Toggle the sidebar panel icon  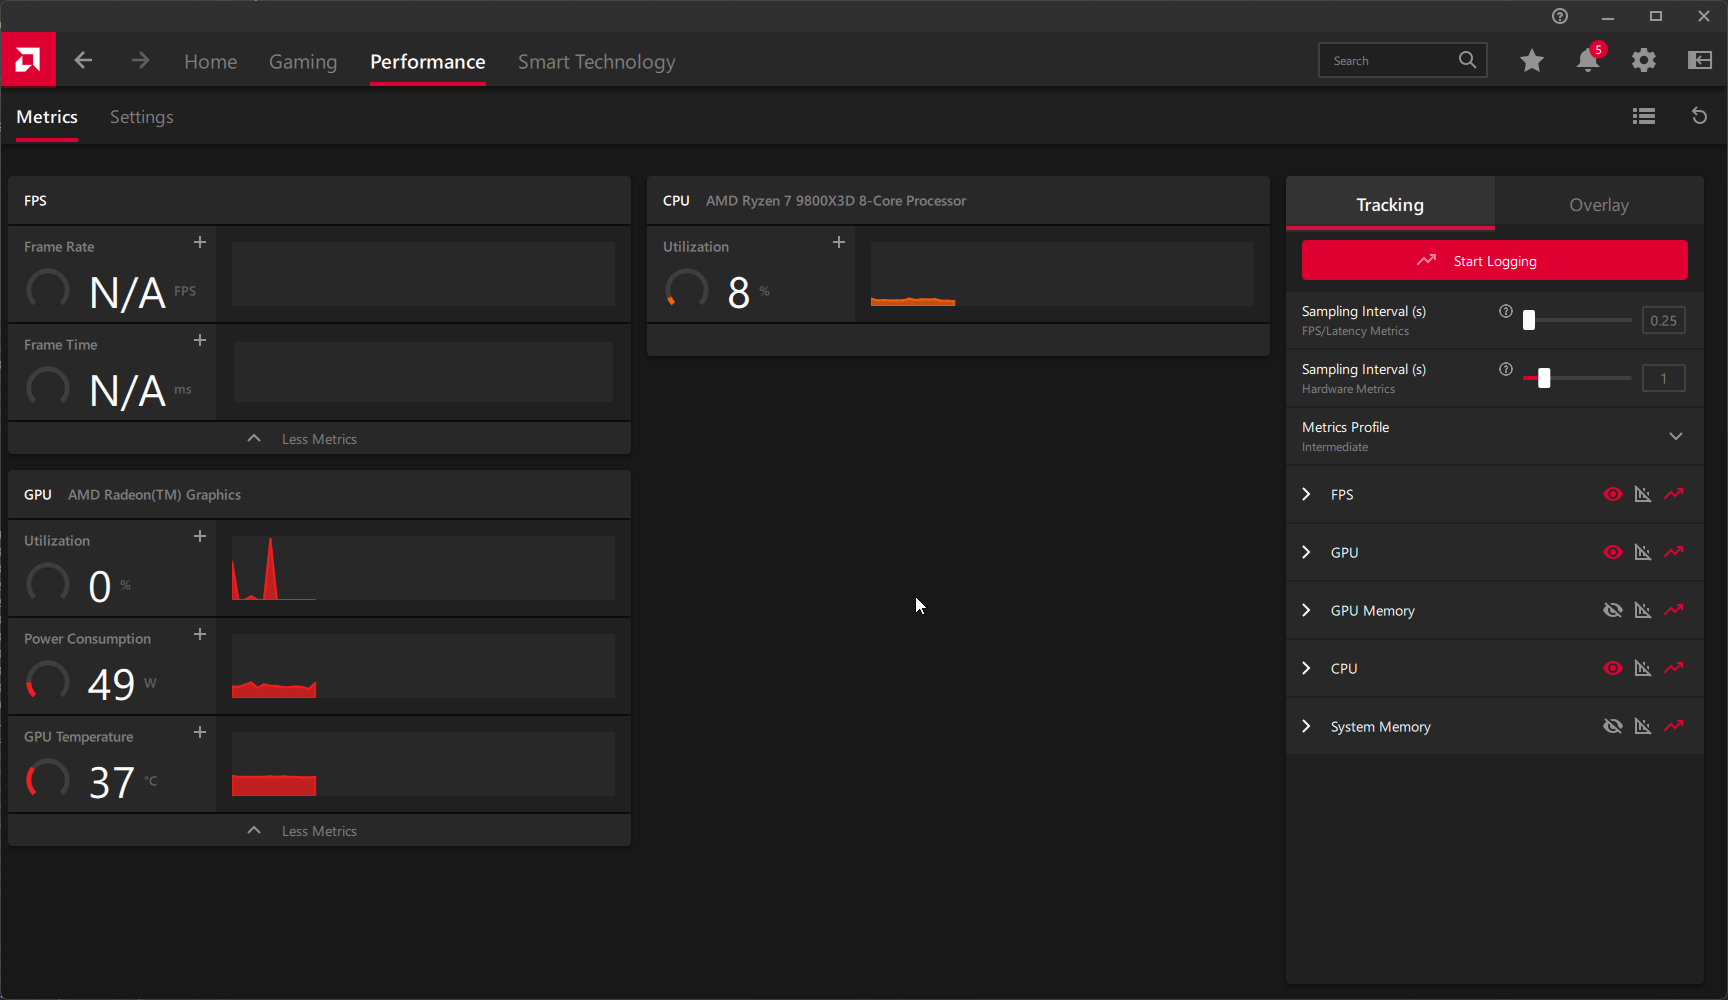(1700, 61)
